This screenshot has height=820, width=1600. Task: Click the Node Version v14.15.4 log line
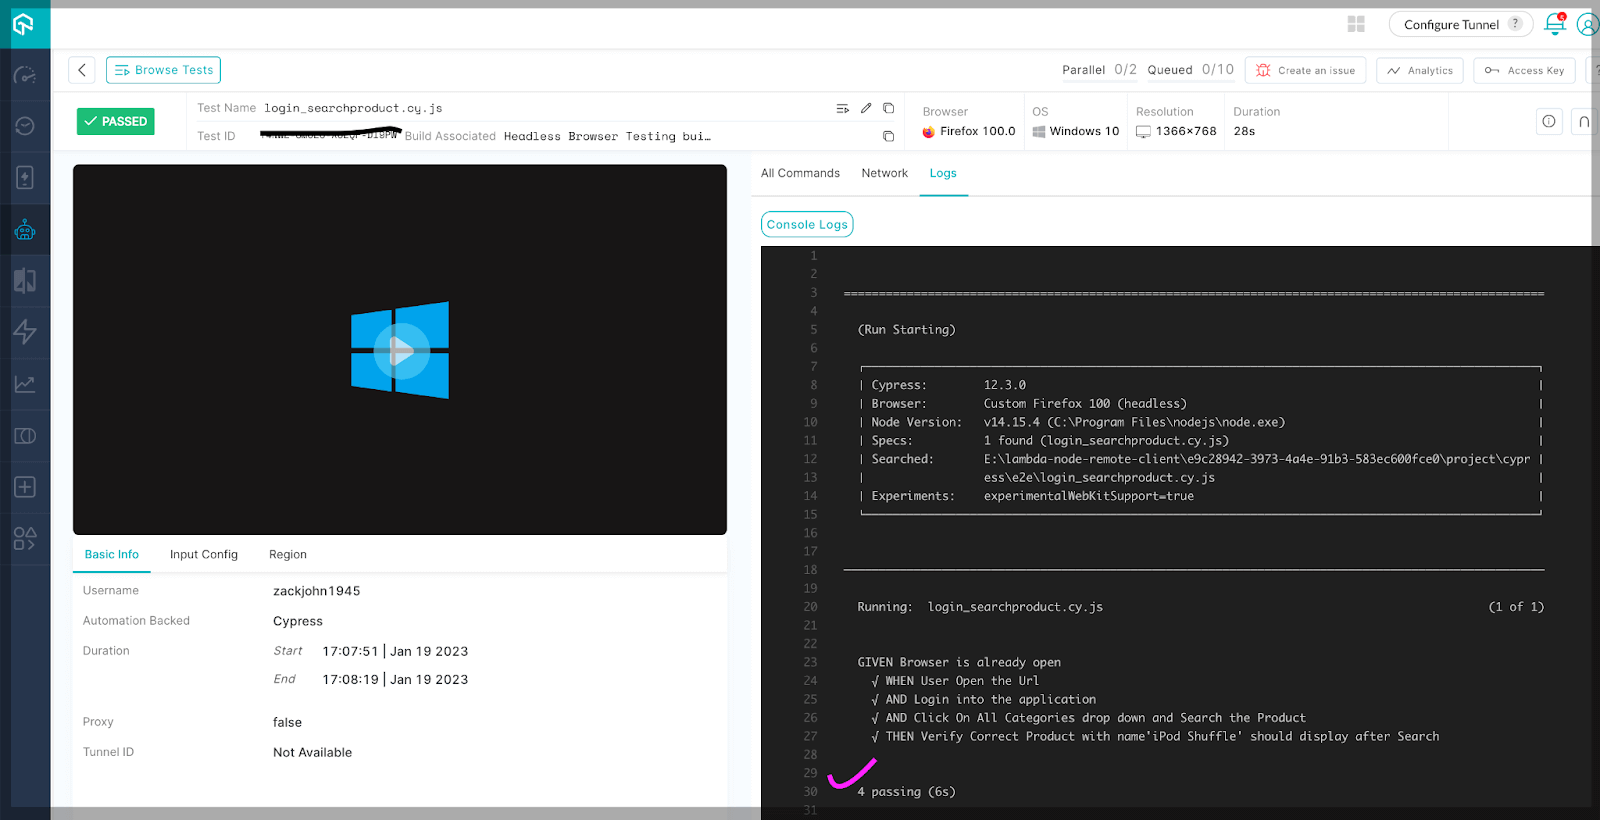pyautogui.click(x=1078, y=422)
